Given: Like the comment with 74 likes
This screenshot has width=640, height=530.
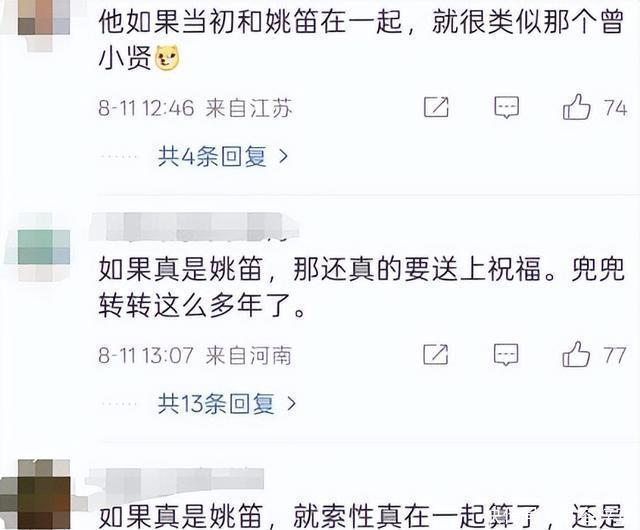Looking at the screenshot, I should coord(577,107).
